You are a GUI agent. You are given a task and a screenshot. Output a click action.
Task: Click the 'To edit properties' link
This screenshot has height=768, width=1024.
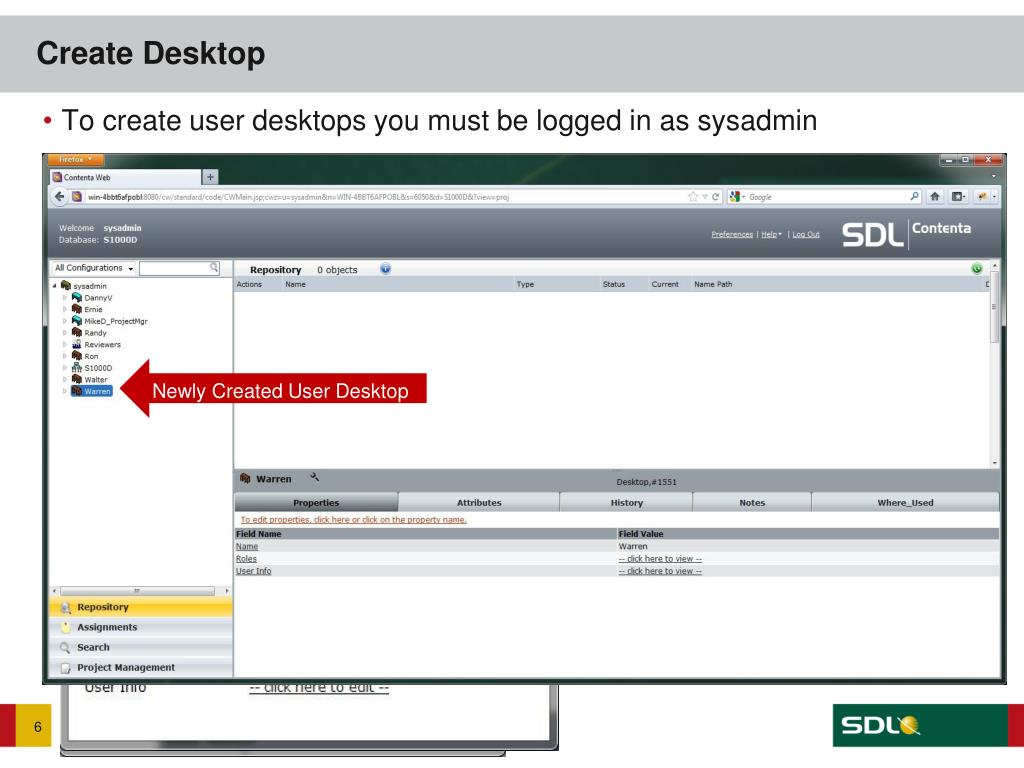point(353,520)
